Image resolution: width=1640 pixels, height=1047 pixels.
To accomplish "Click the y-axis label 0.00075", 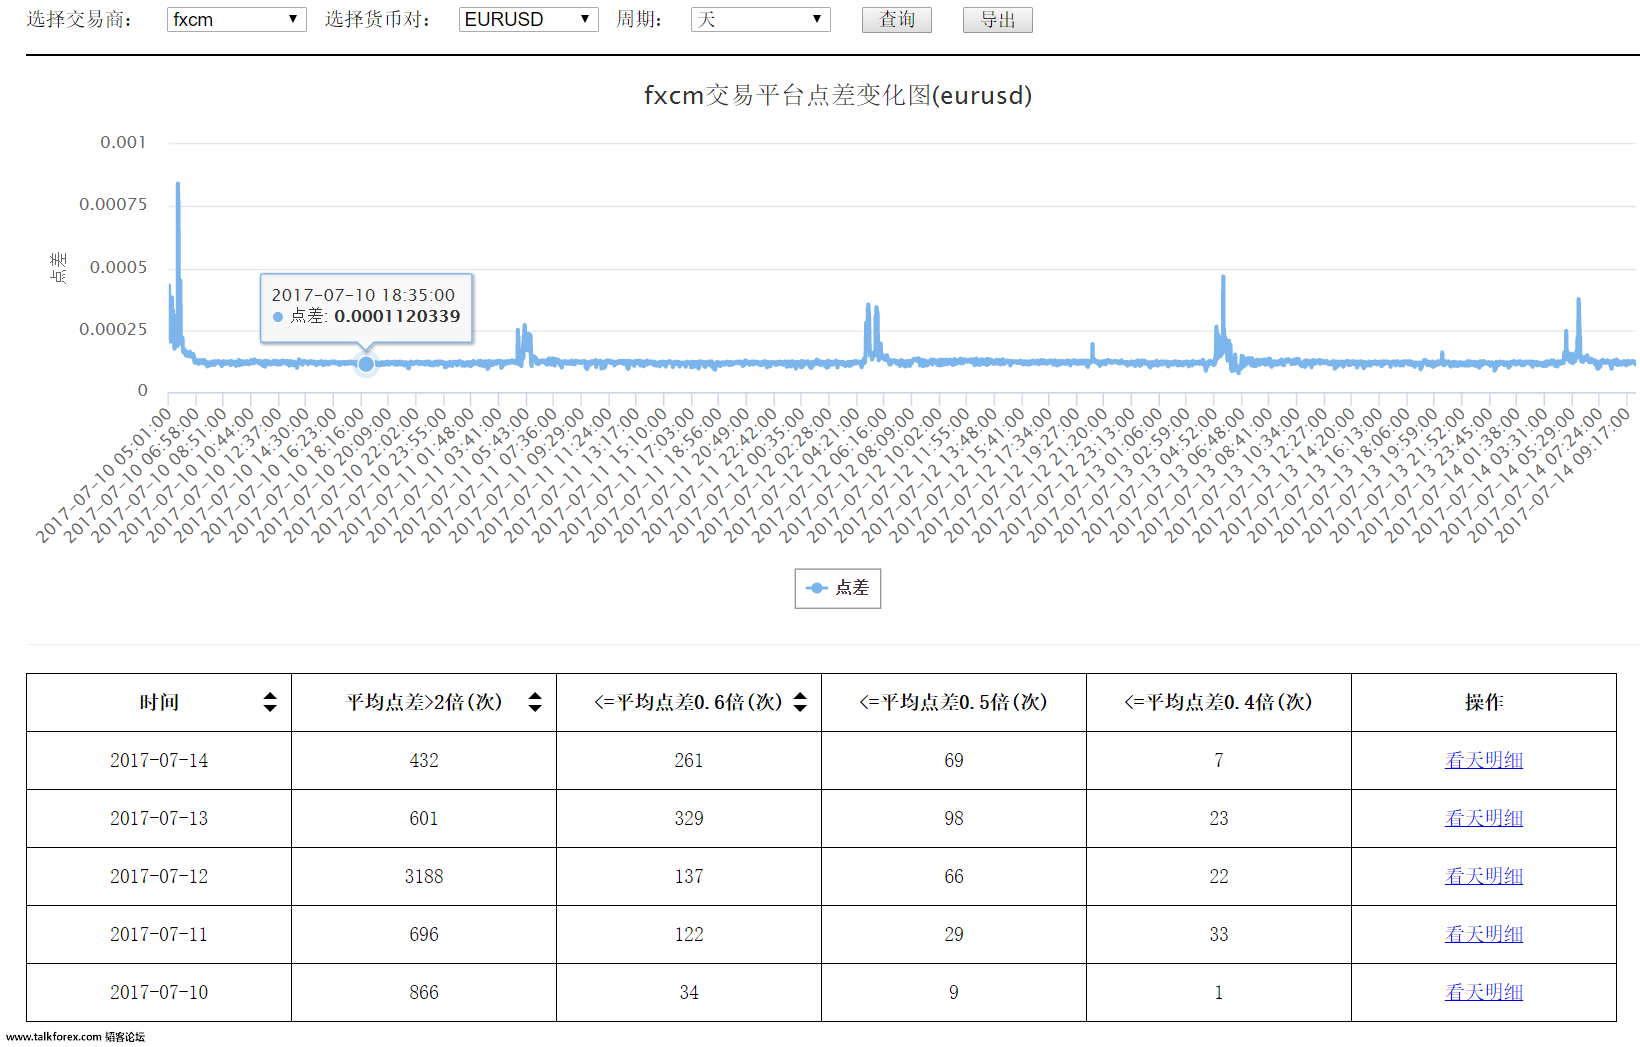I will [113, 204].
